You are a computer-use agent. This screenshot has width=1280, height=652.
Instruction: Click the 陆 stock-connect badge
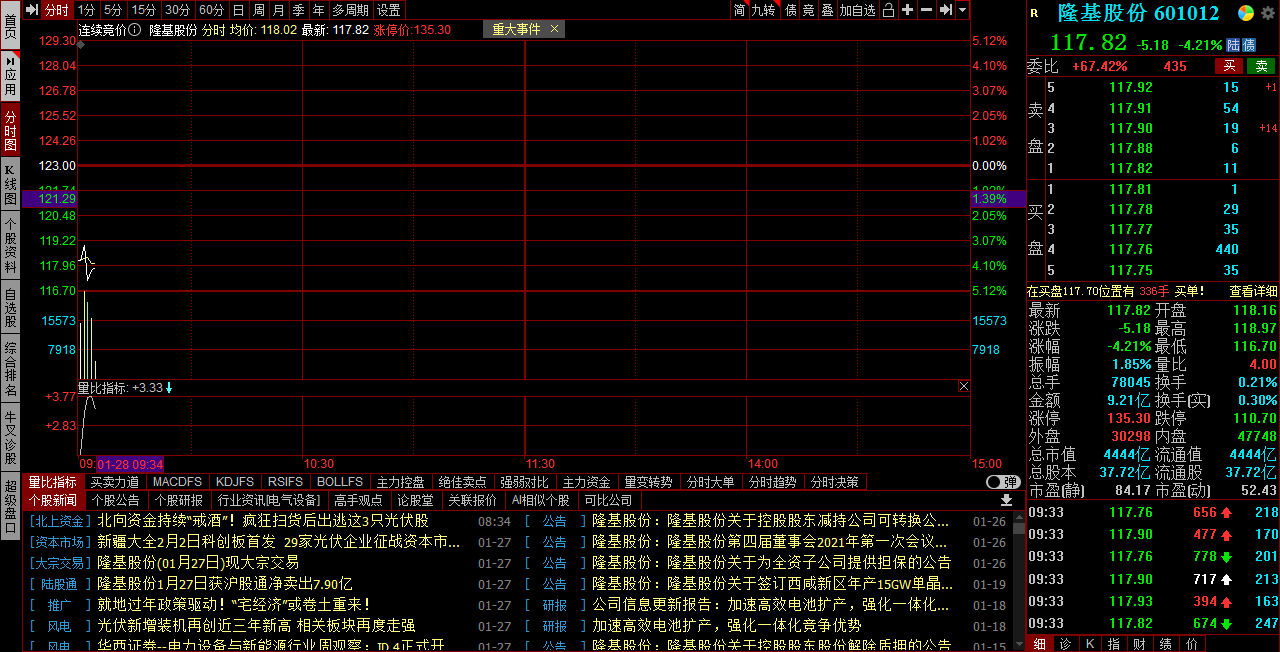click(x=1234, y=45)
